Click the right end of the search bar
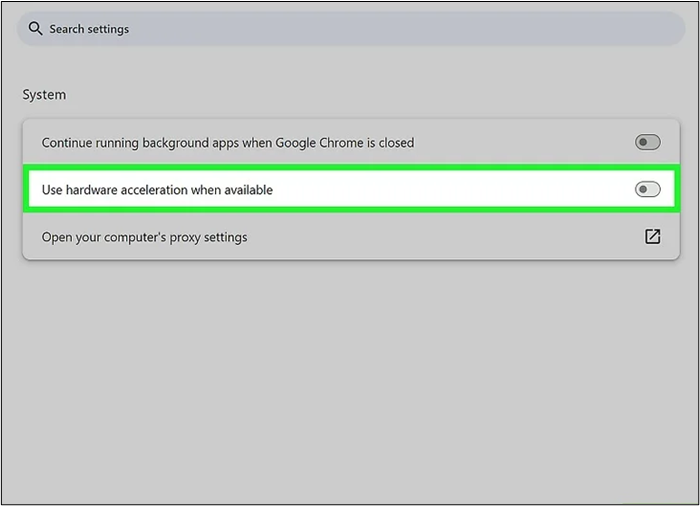Image resolution: width=700 pixels, height=506 pixels. (x=660, y=29)
